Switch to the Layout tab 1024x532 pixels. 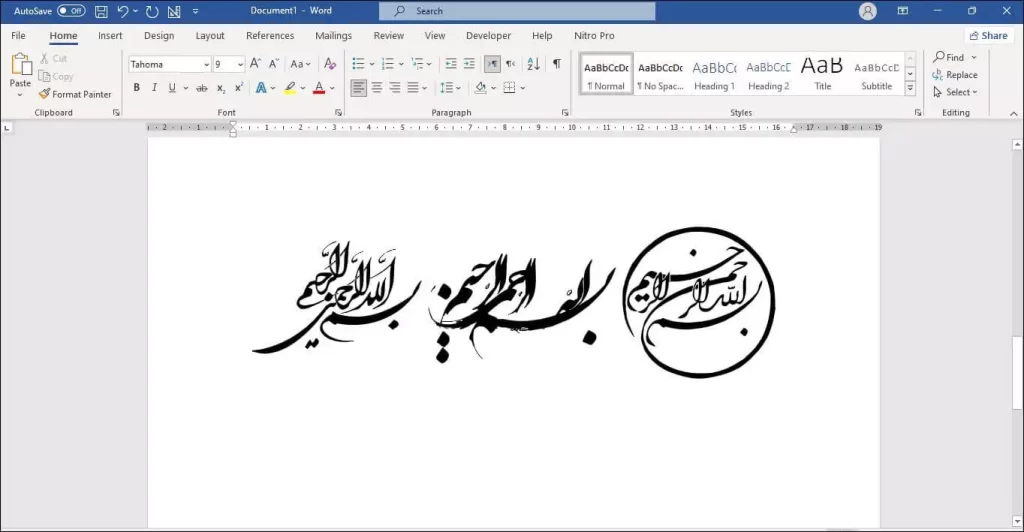click(210, 36)
